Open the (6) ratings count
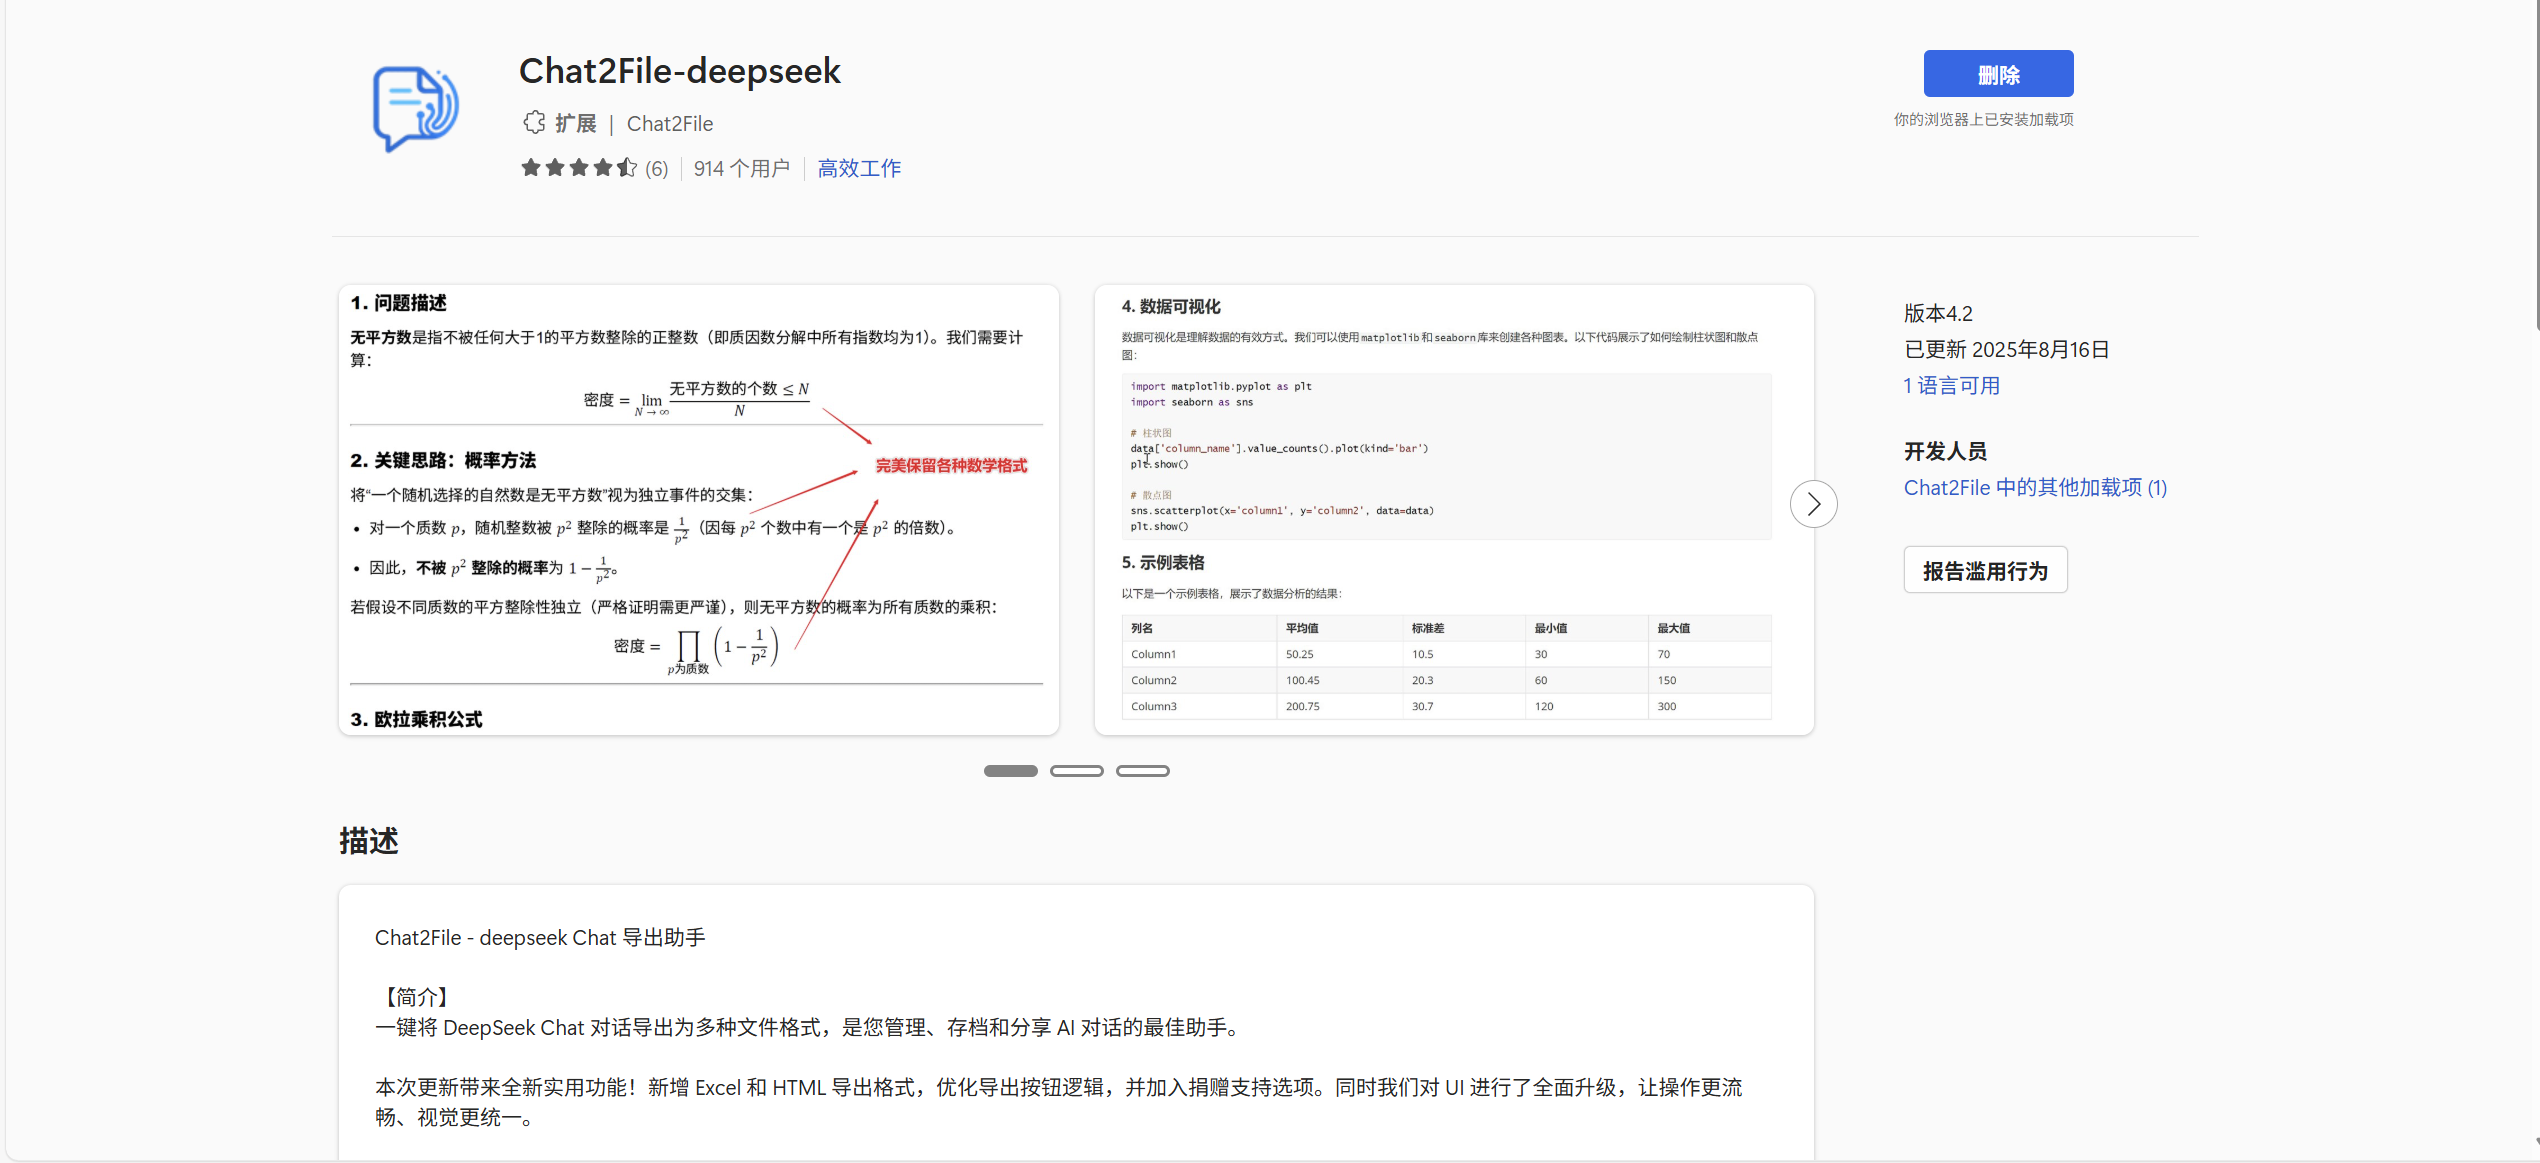2540x1163 pixels. (x=656, y=168)
